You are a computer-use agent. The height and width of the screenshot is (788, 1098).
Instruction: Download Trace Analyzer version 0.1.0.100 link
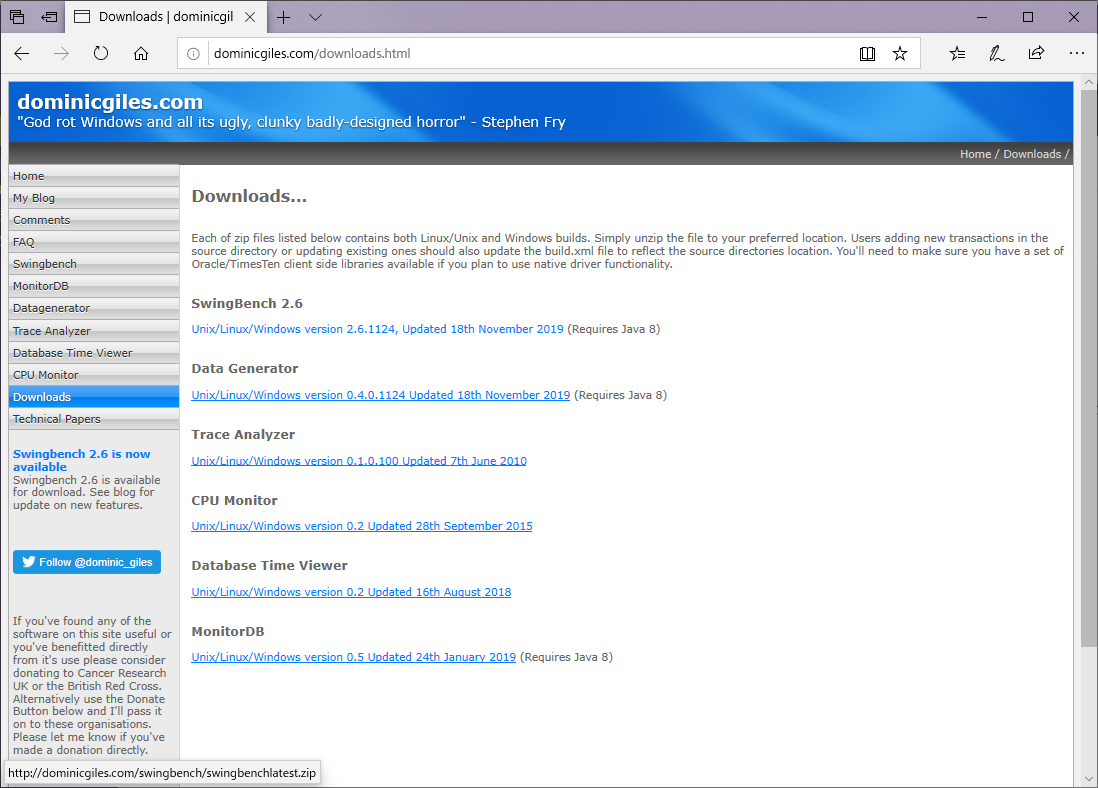[359, 461]
